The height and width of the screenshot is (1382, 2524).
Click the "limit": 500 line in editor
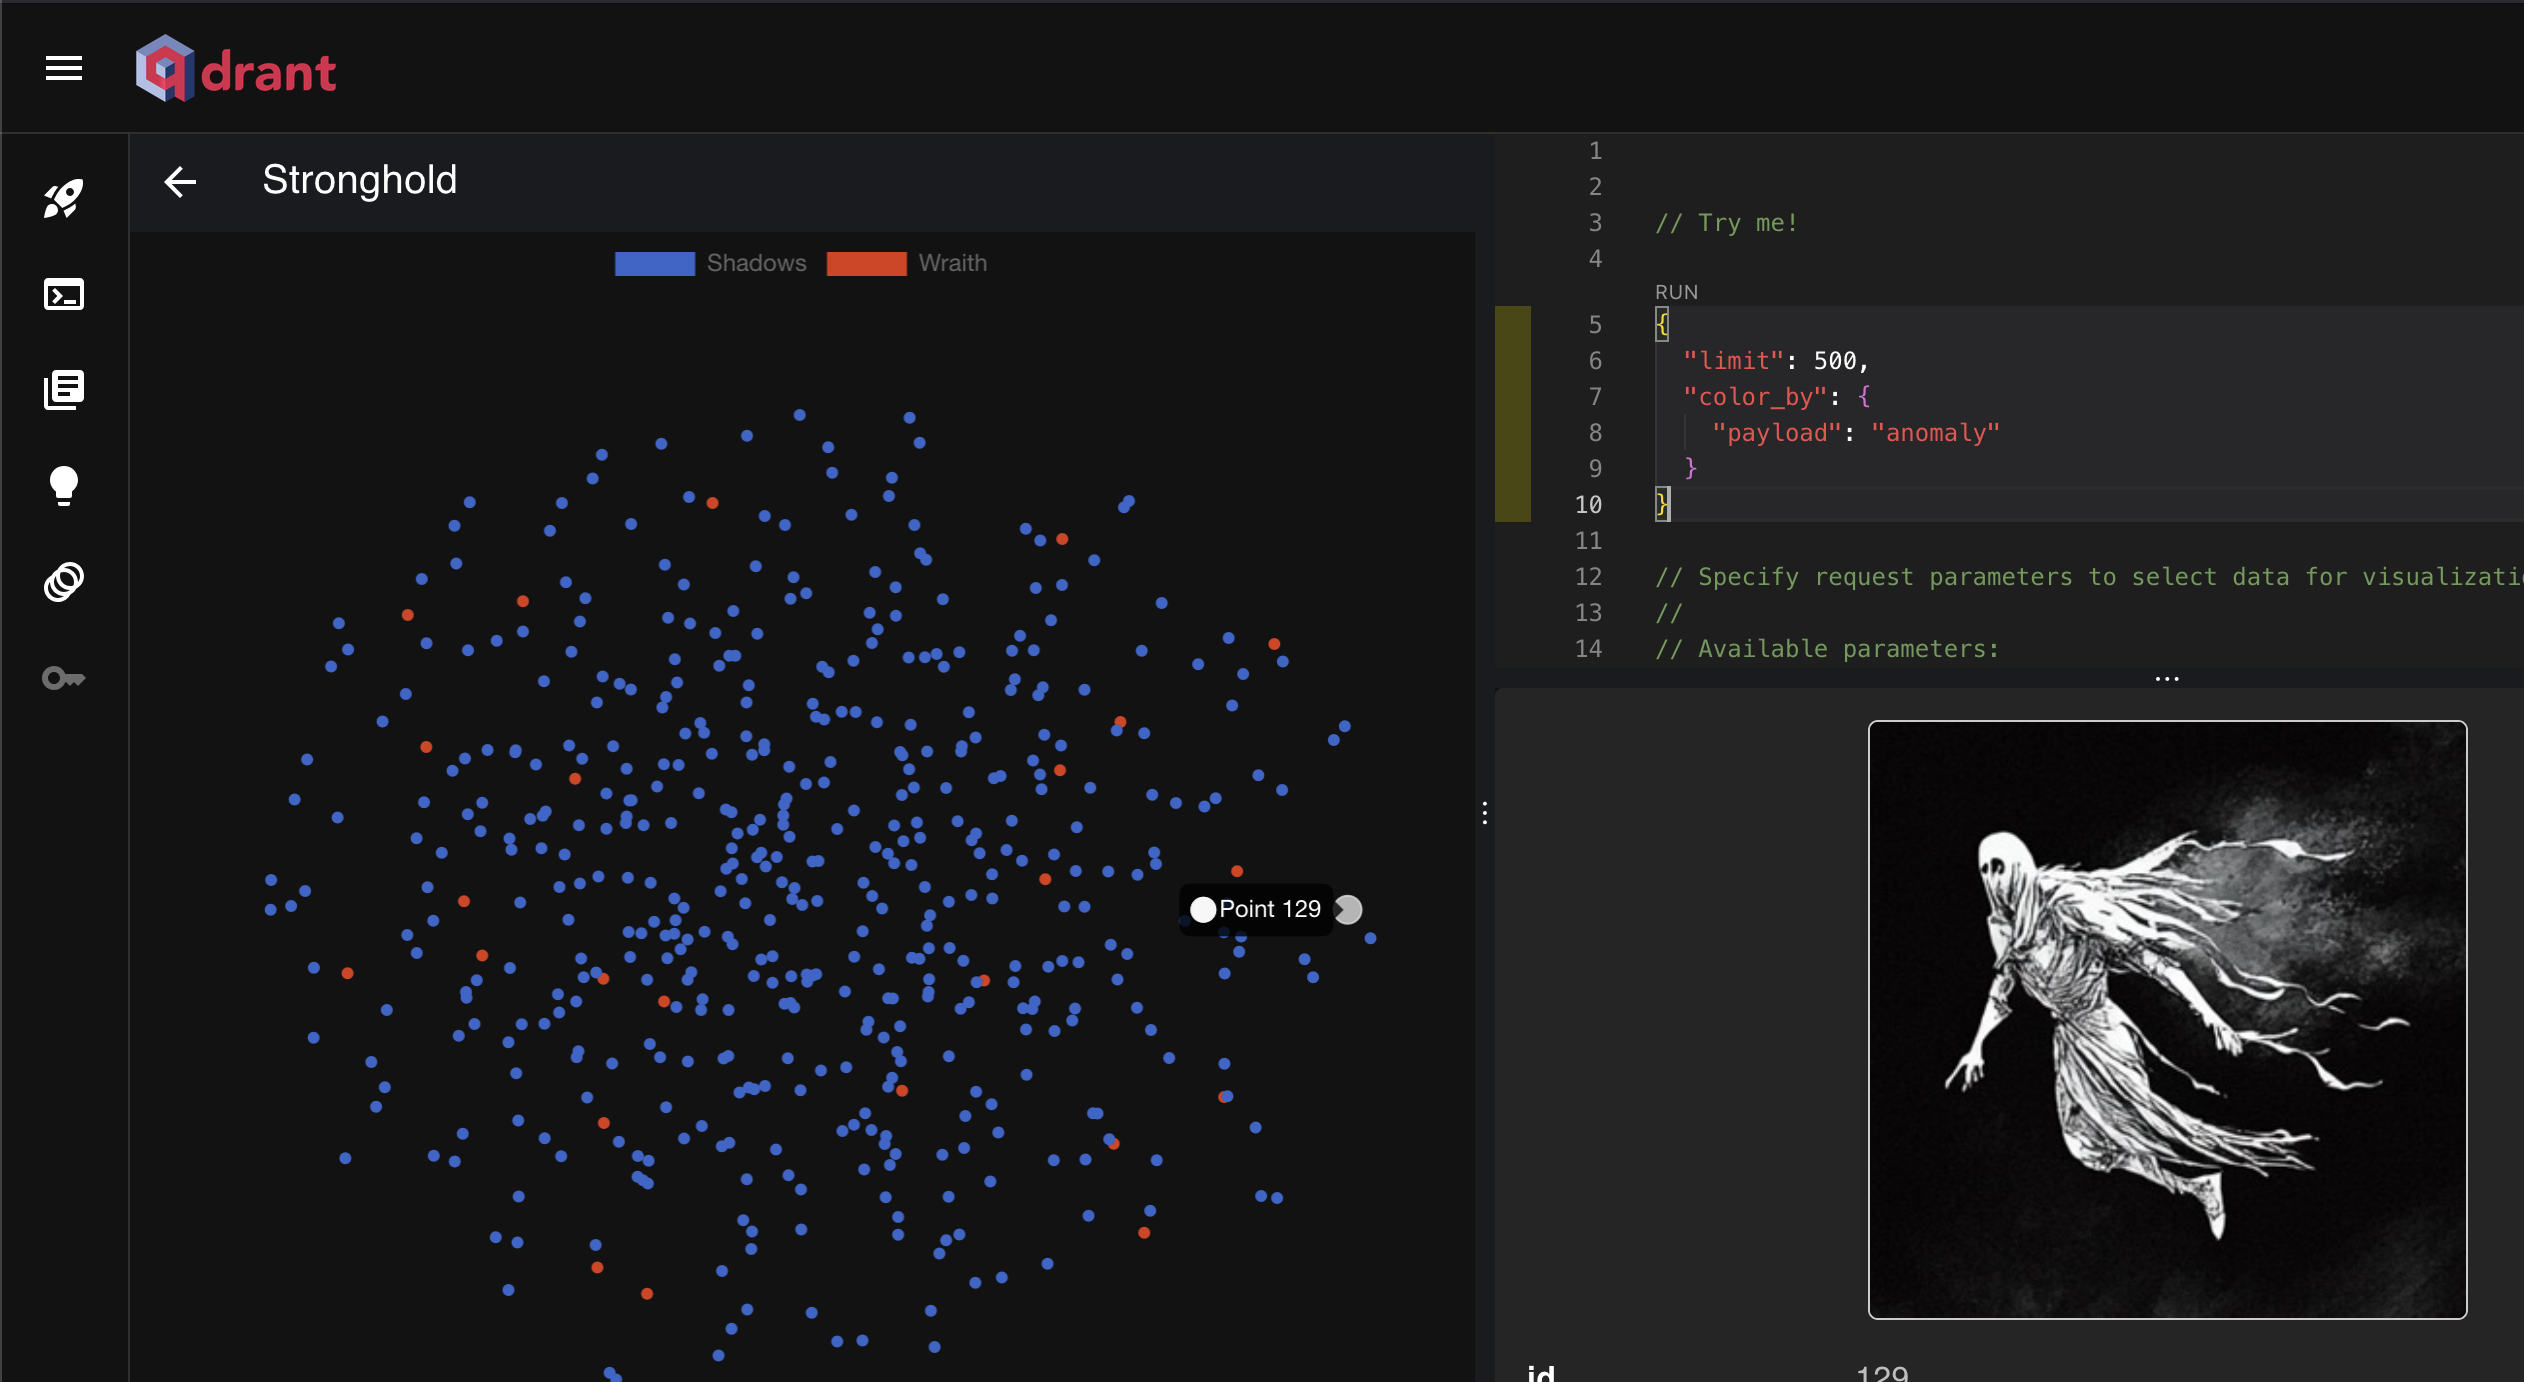click(1775, 361)
